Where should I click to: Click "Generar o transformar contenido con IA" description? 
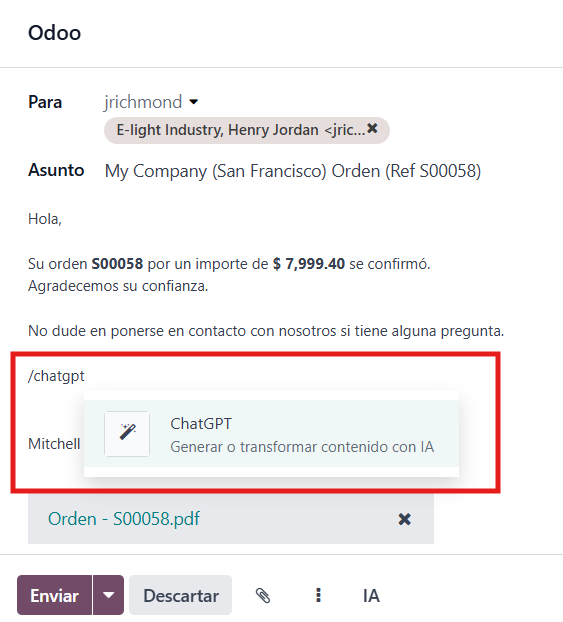pos(302,447)
